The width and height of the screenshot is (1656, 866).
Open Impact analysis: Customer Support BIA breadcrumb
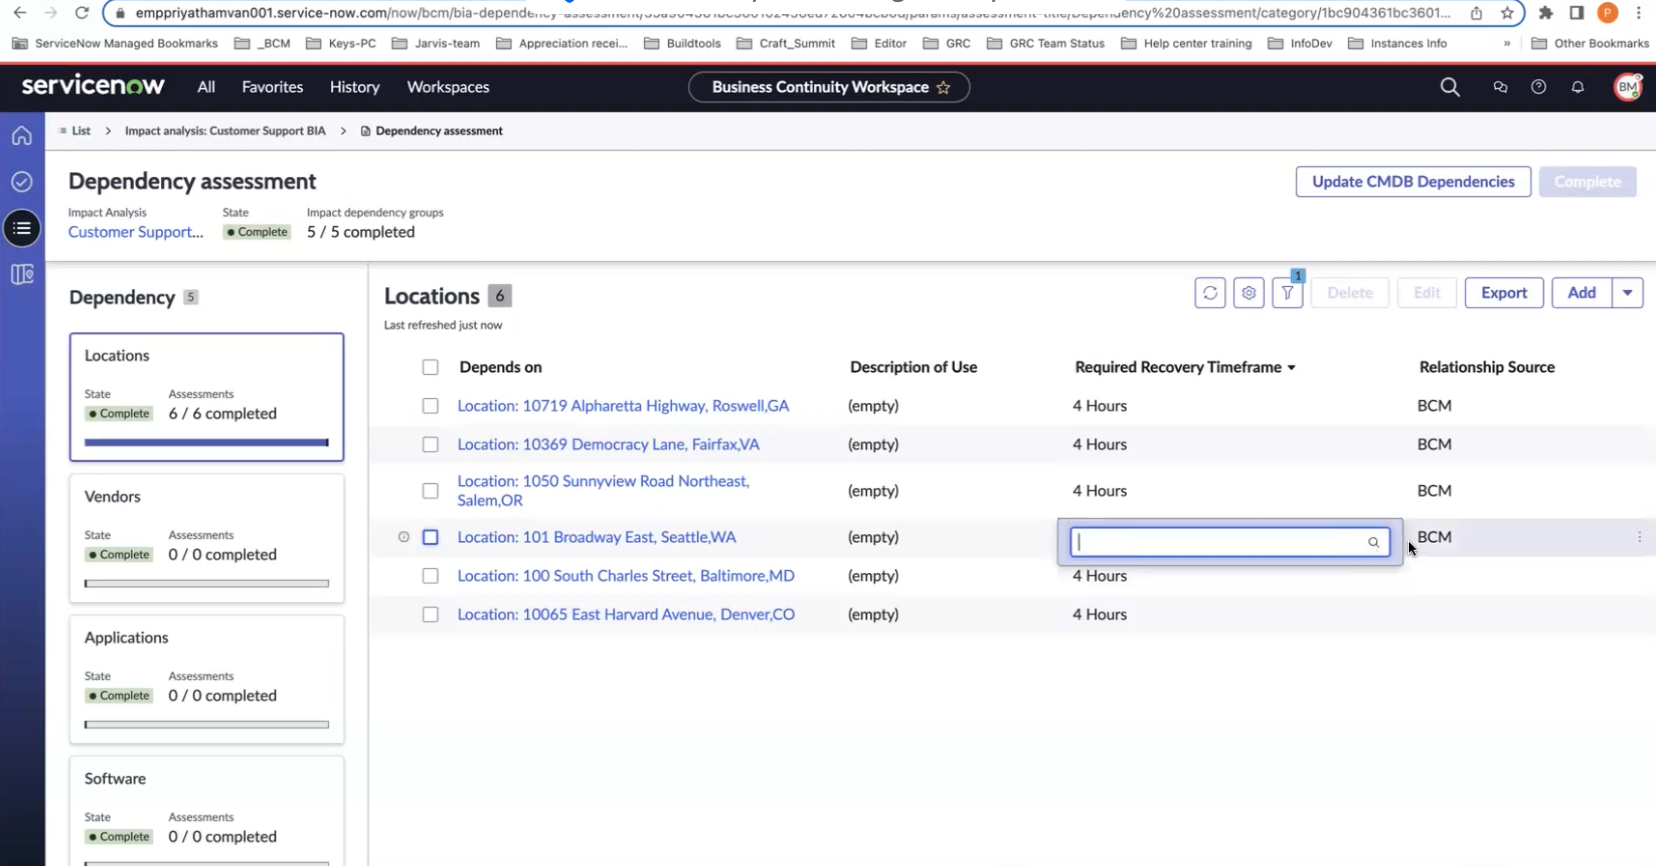tap(225, 131)
